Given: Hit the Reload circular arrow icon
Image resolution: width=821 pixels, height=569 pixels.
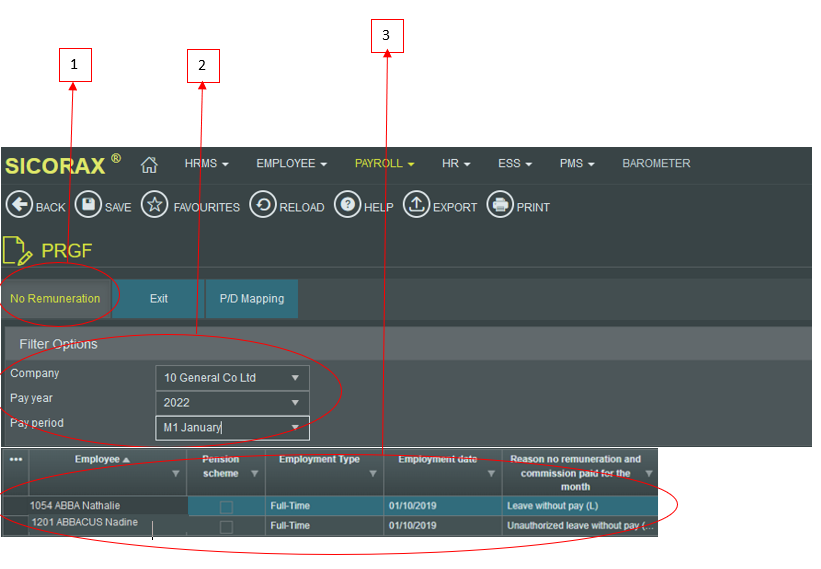Looking at the screenshot, I should 262,205.
